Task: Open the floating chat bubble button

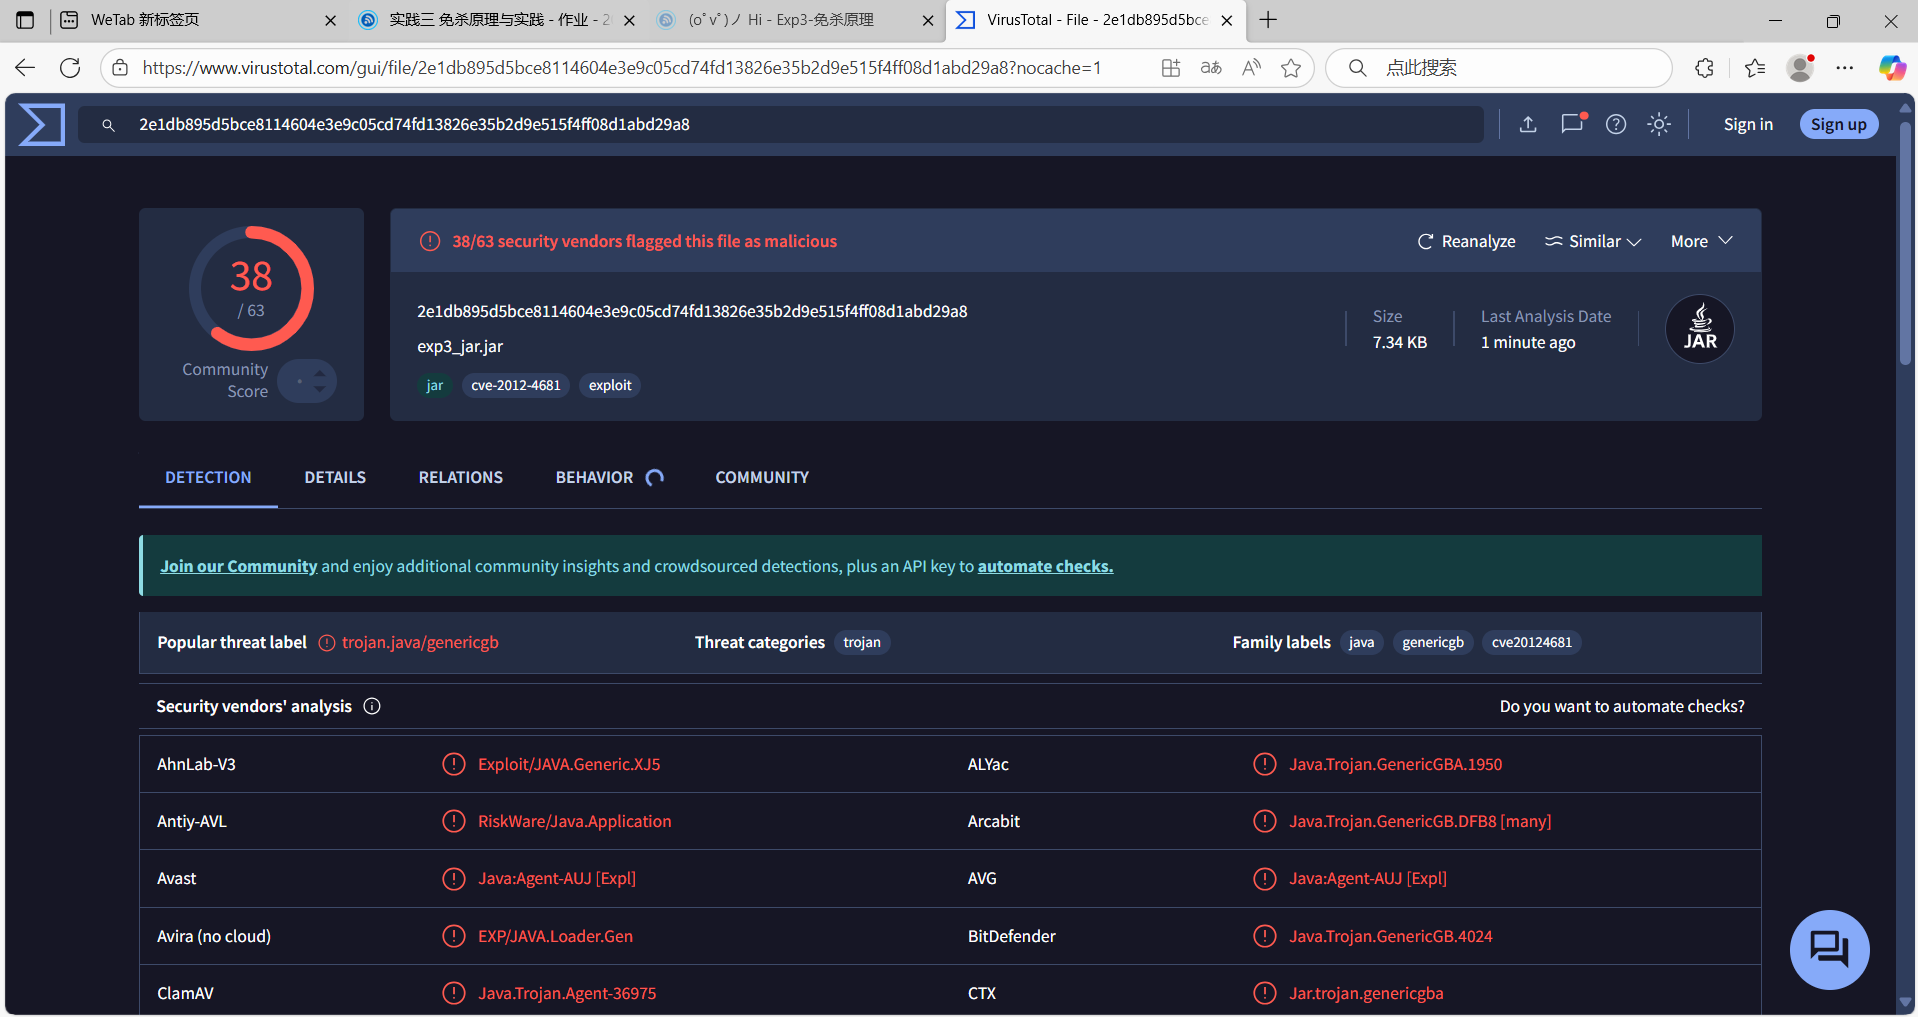Action: coord(1829,949)
